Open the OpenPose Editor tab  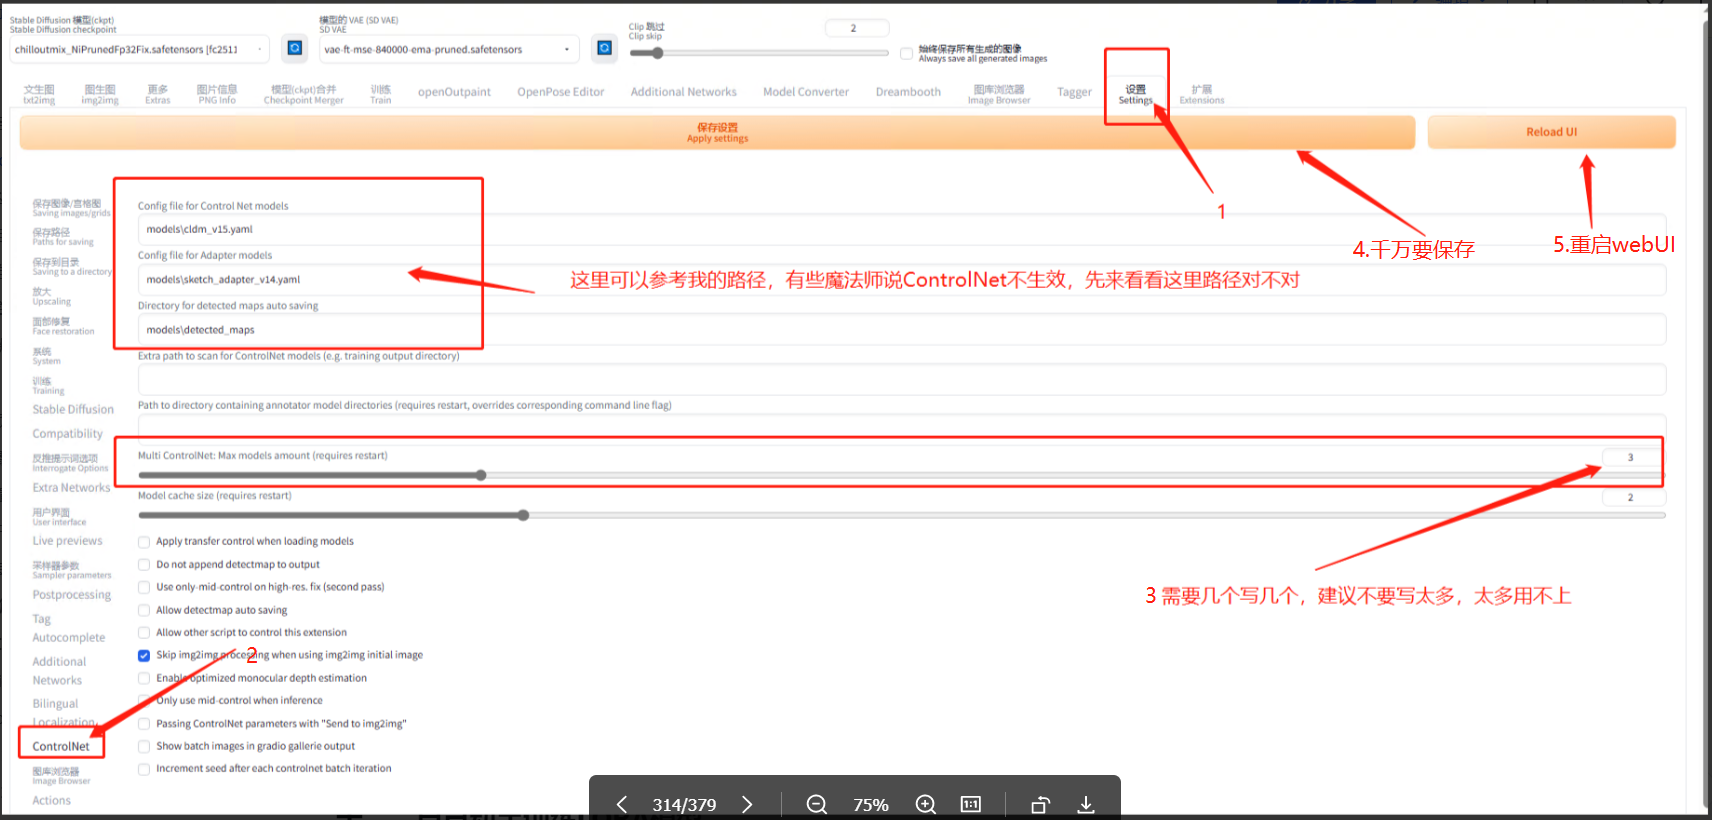560,92
